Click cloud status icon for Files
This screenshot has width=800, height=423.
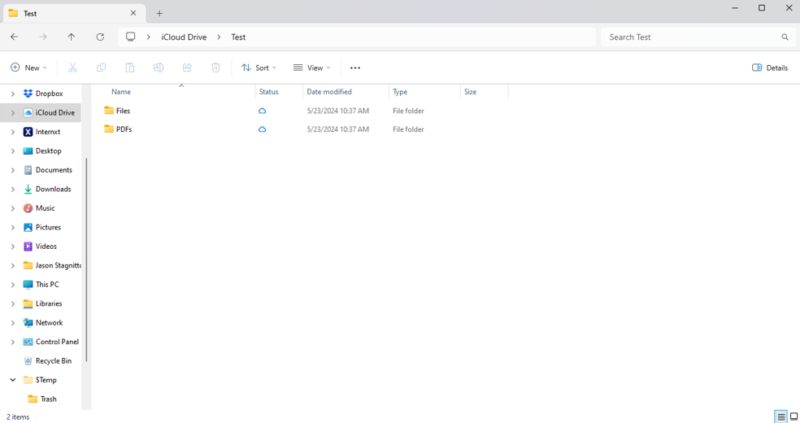tap(262, 111)
